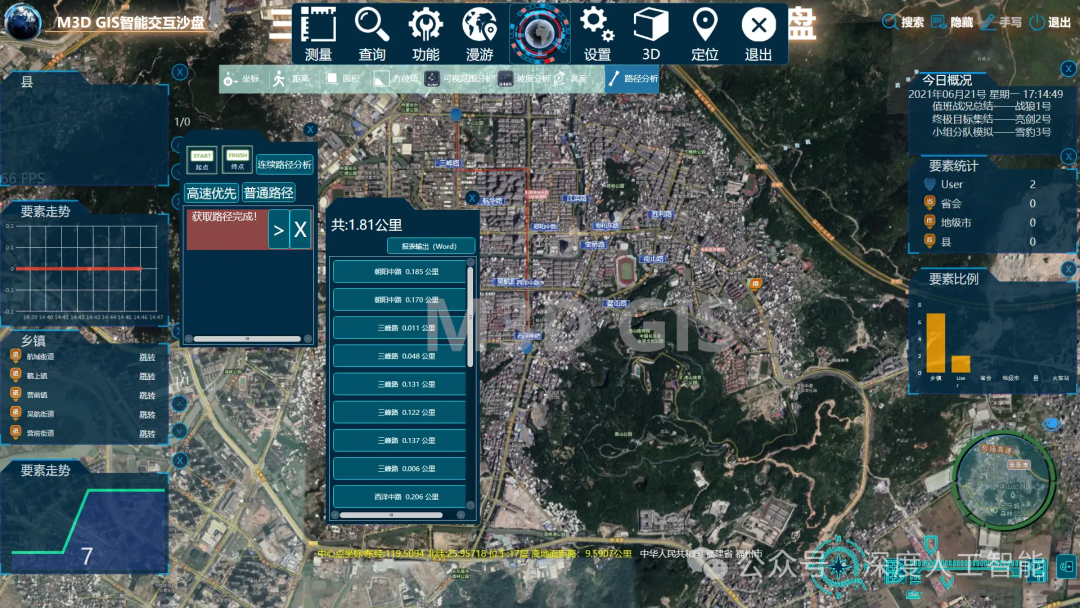Toggle the eye visibility icon above minimap
This screenshot has width=1080, height=608.
coord(1052,424)
